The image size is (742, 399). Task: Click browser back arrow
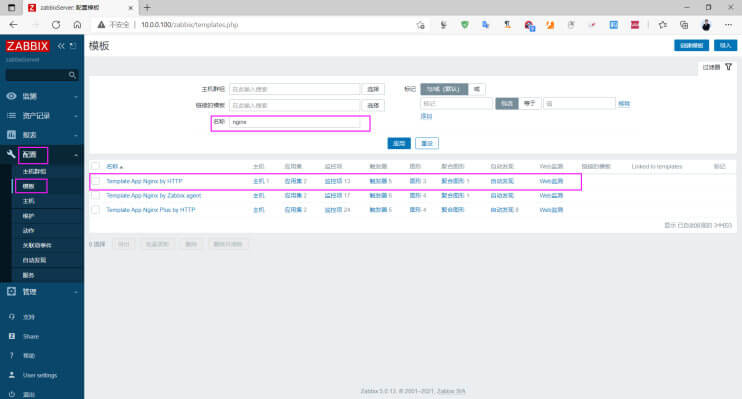(13, 25)
